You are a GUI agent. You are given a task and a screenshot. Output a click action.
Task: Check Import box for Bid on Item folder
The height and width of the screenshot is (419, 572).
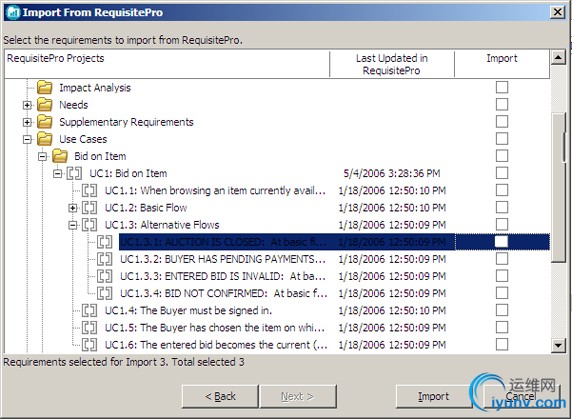coord(502,156)
